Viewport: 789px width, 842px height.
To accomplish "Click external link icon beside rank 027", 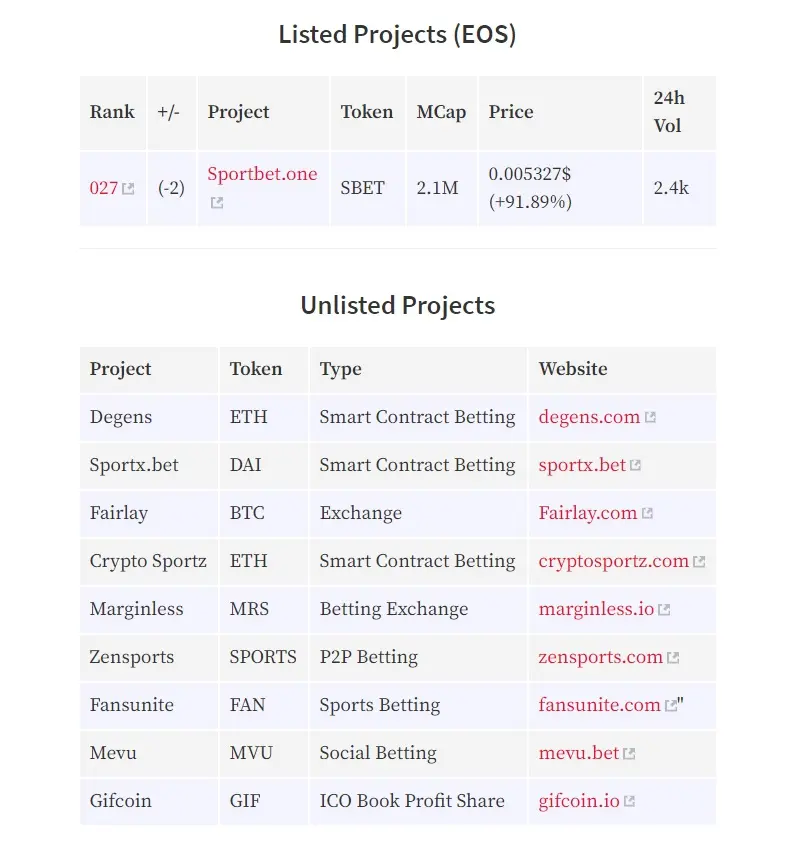I will tap(128, 188).
